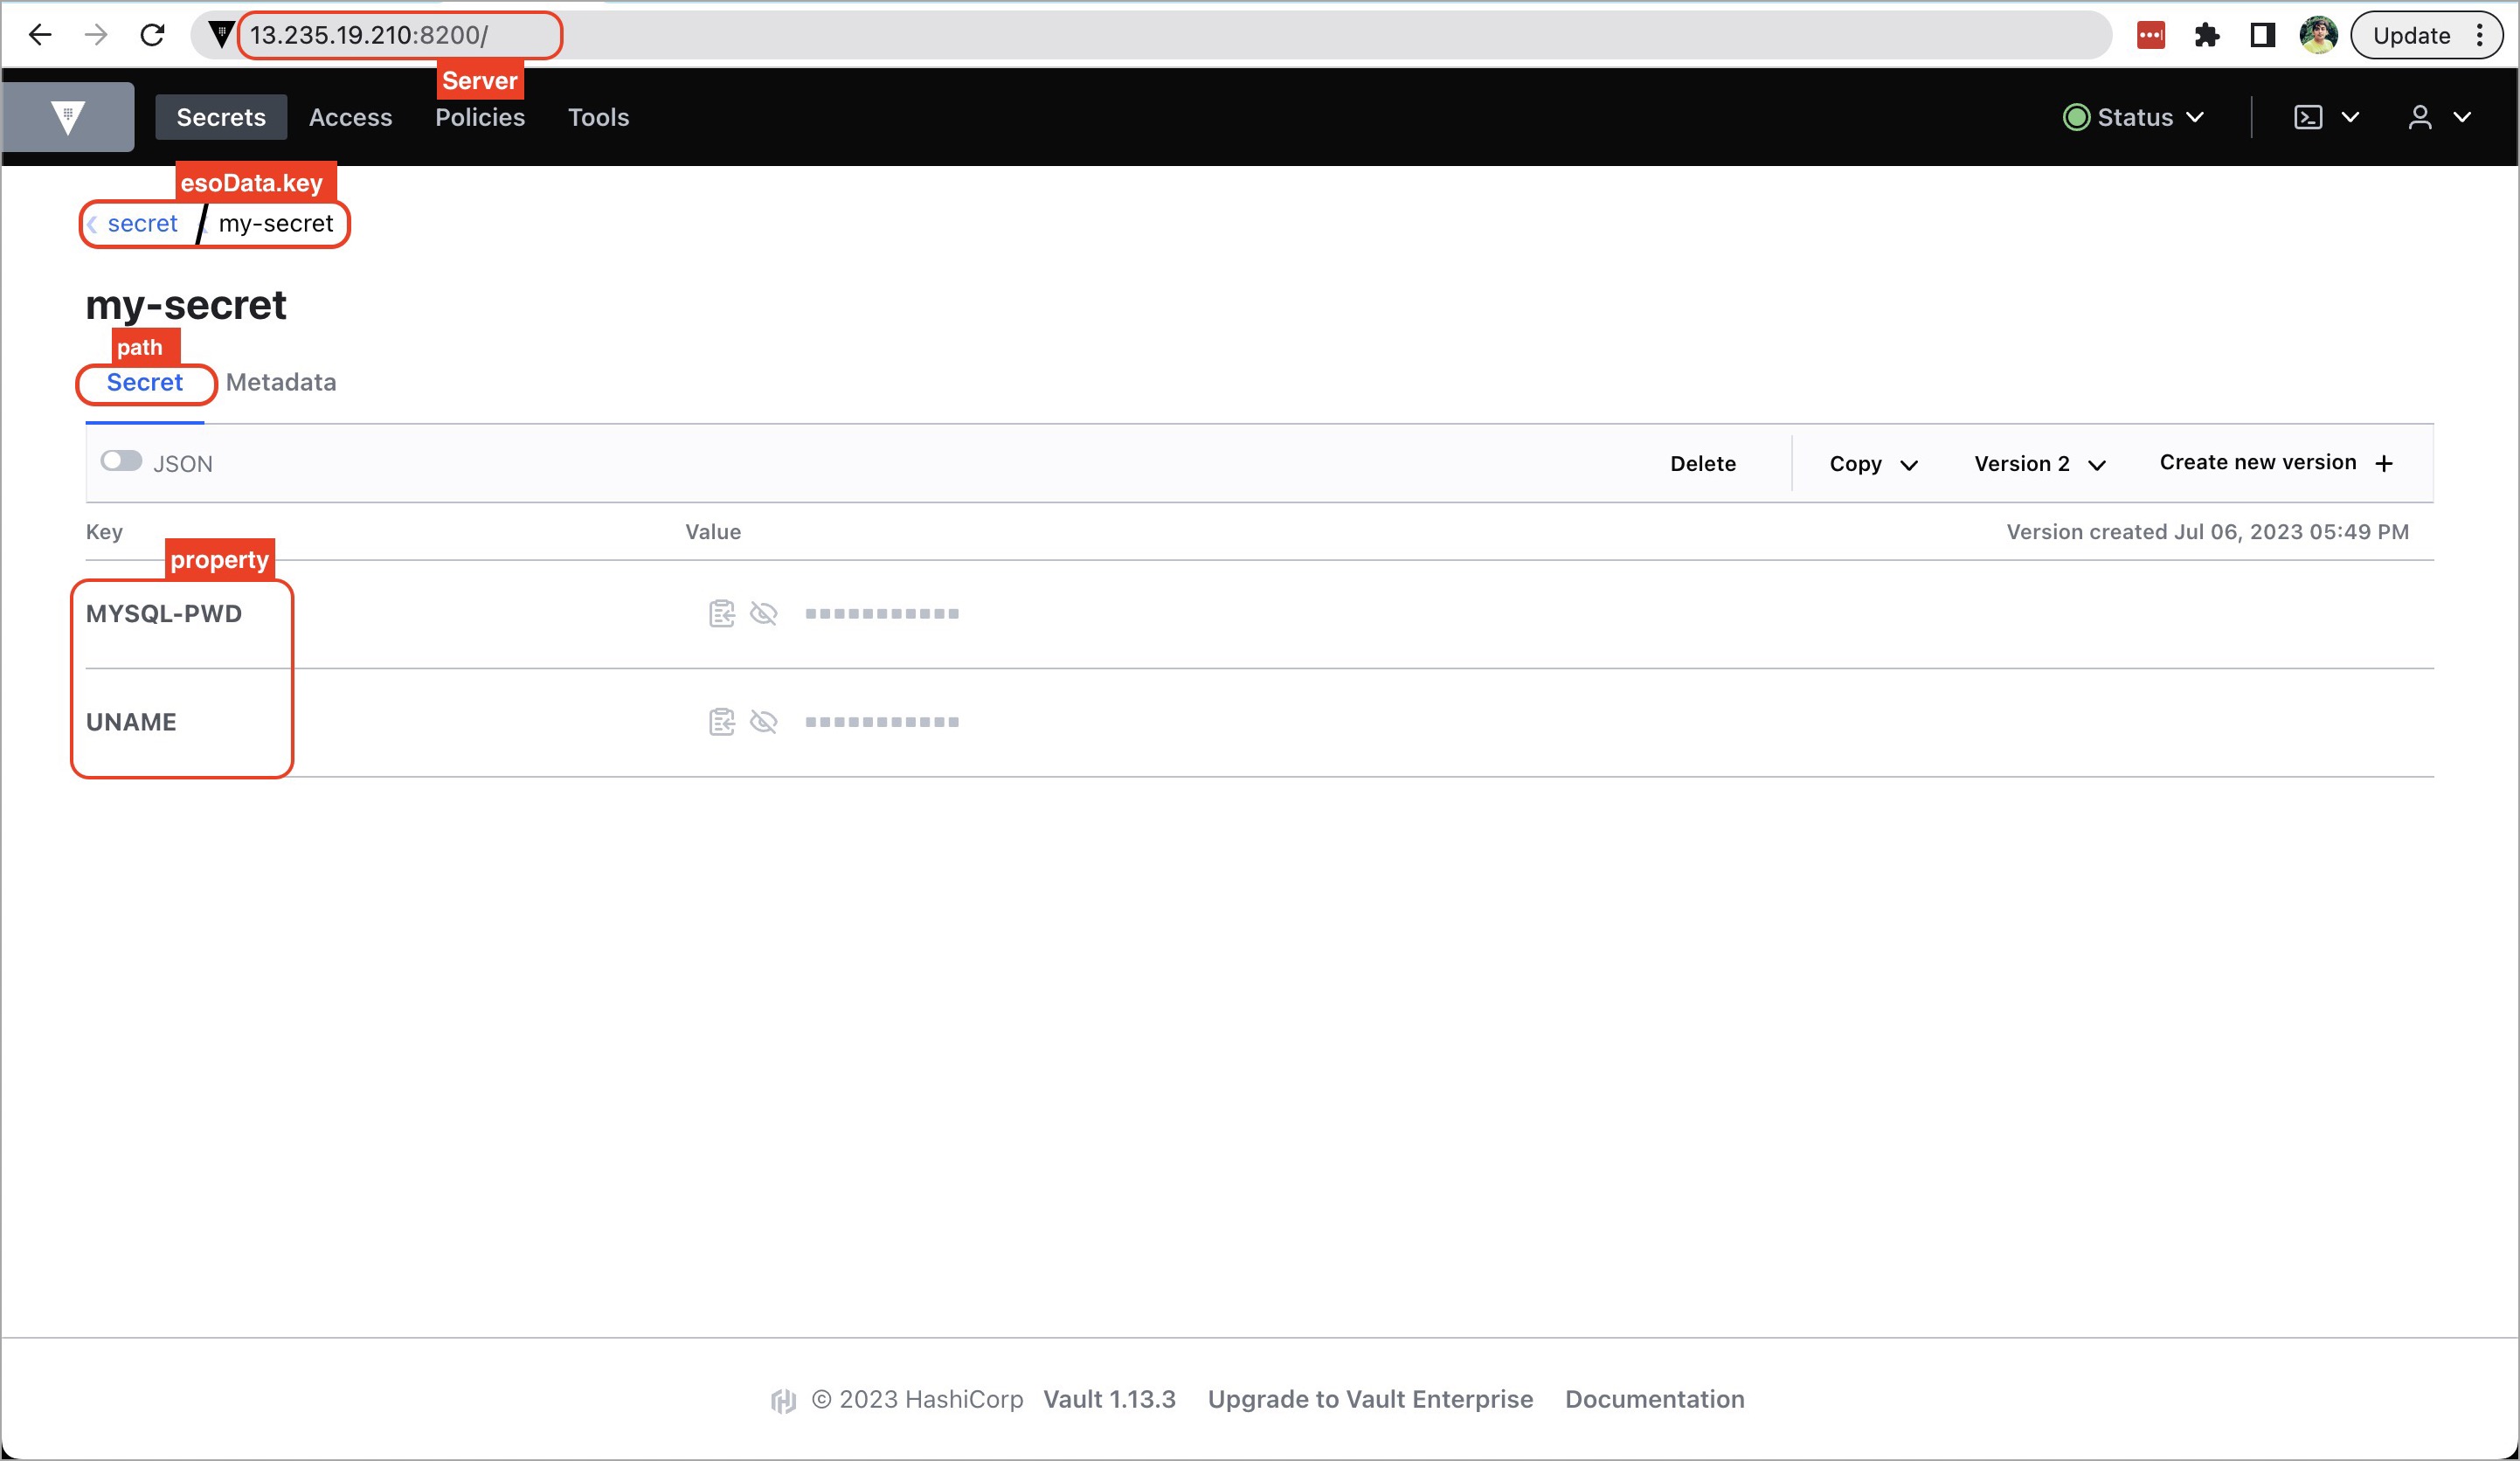Reveal the UNAME masked value

[x=763, y=721]
